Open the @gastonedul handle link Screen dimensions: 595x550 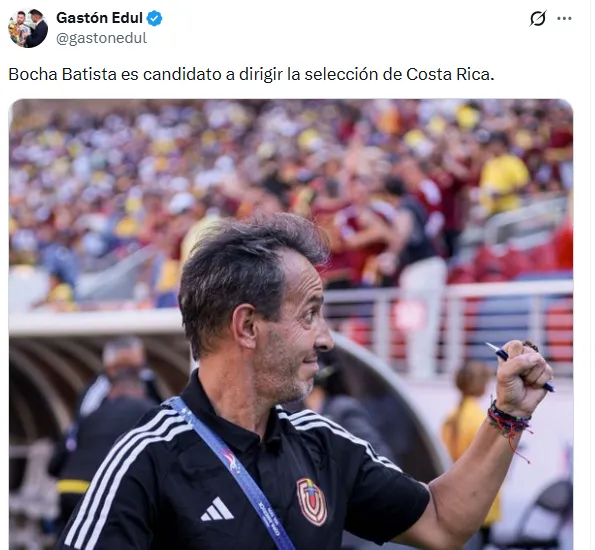[101, 38]
